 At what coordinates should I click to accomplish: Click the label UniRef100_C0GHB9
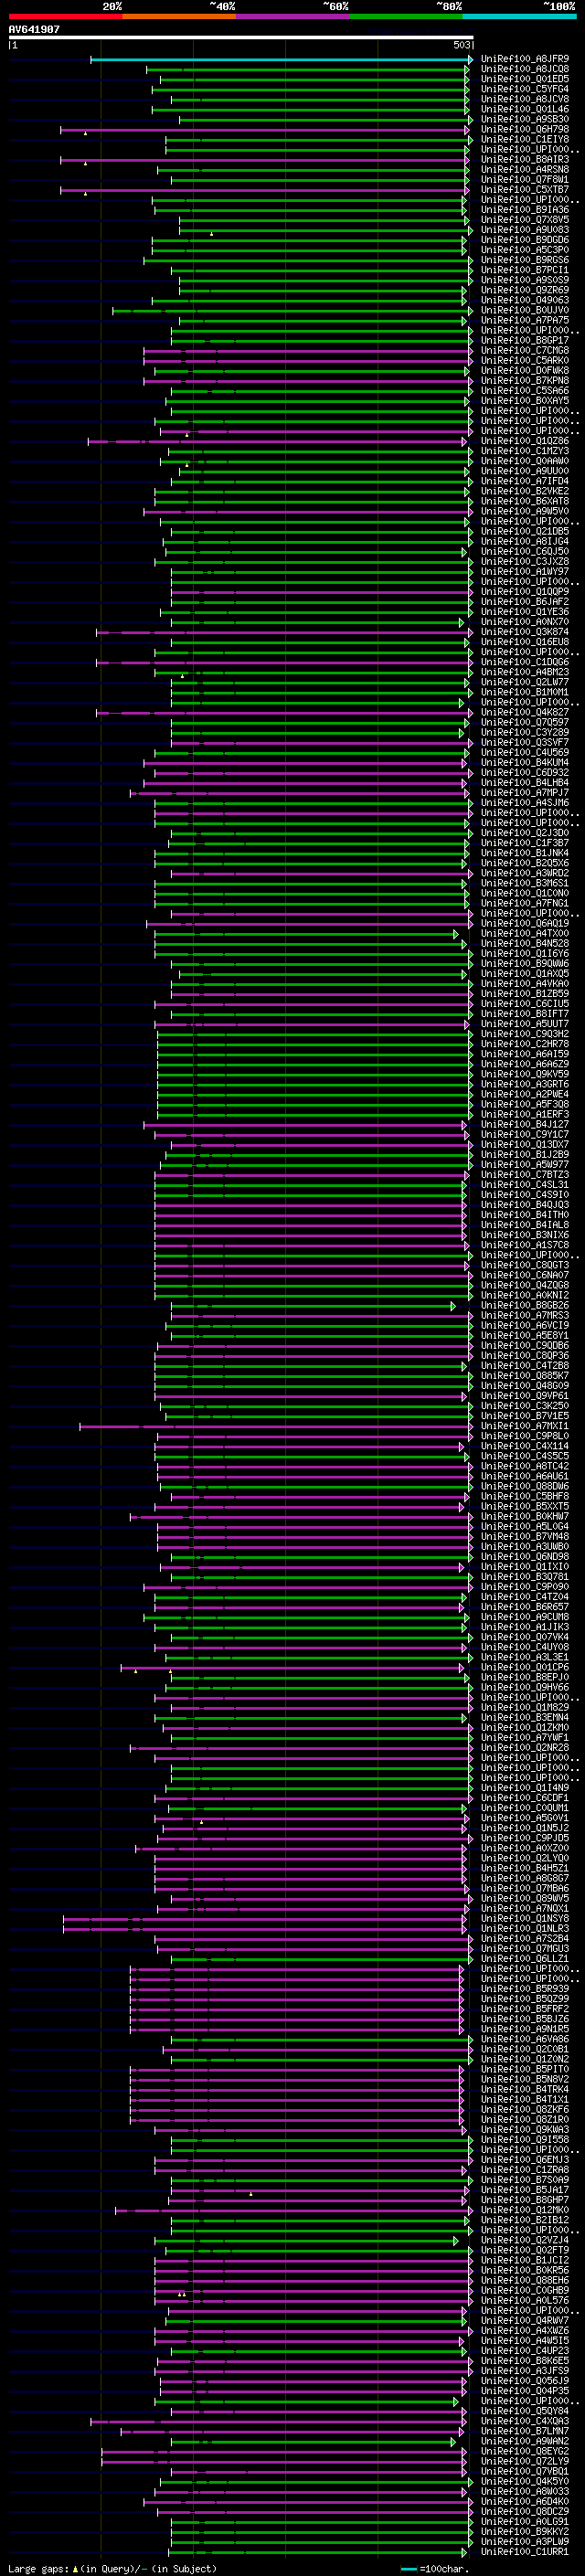(525, 2290)
